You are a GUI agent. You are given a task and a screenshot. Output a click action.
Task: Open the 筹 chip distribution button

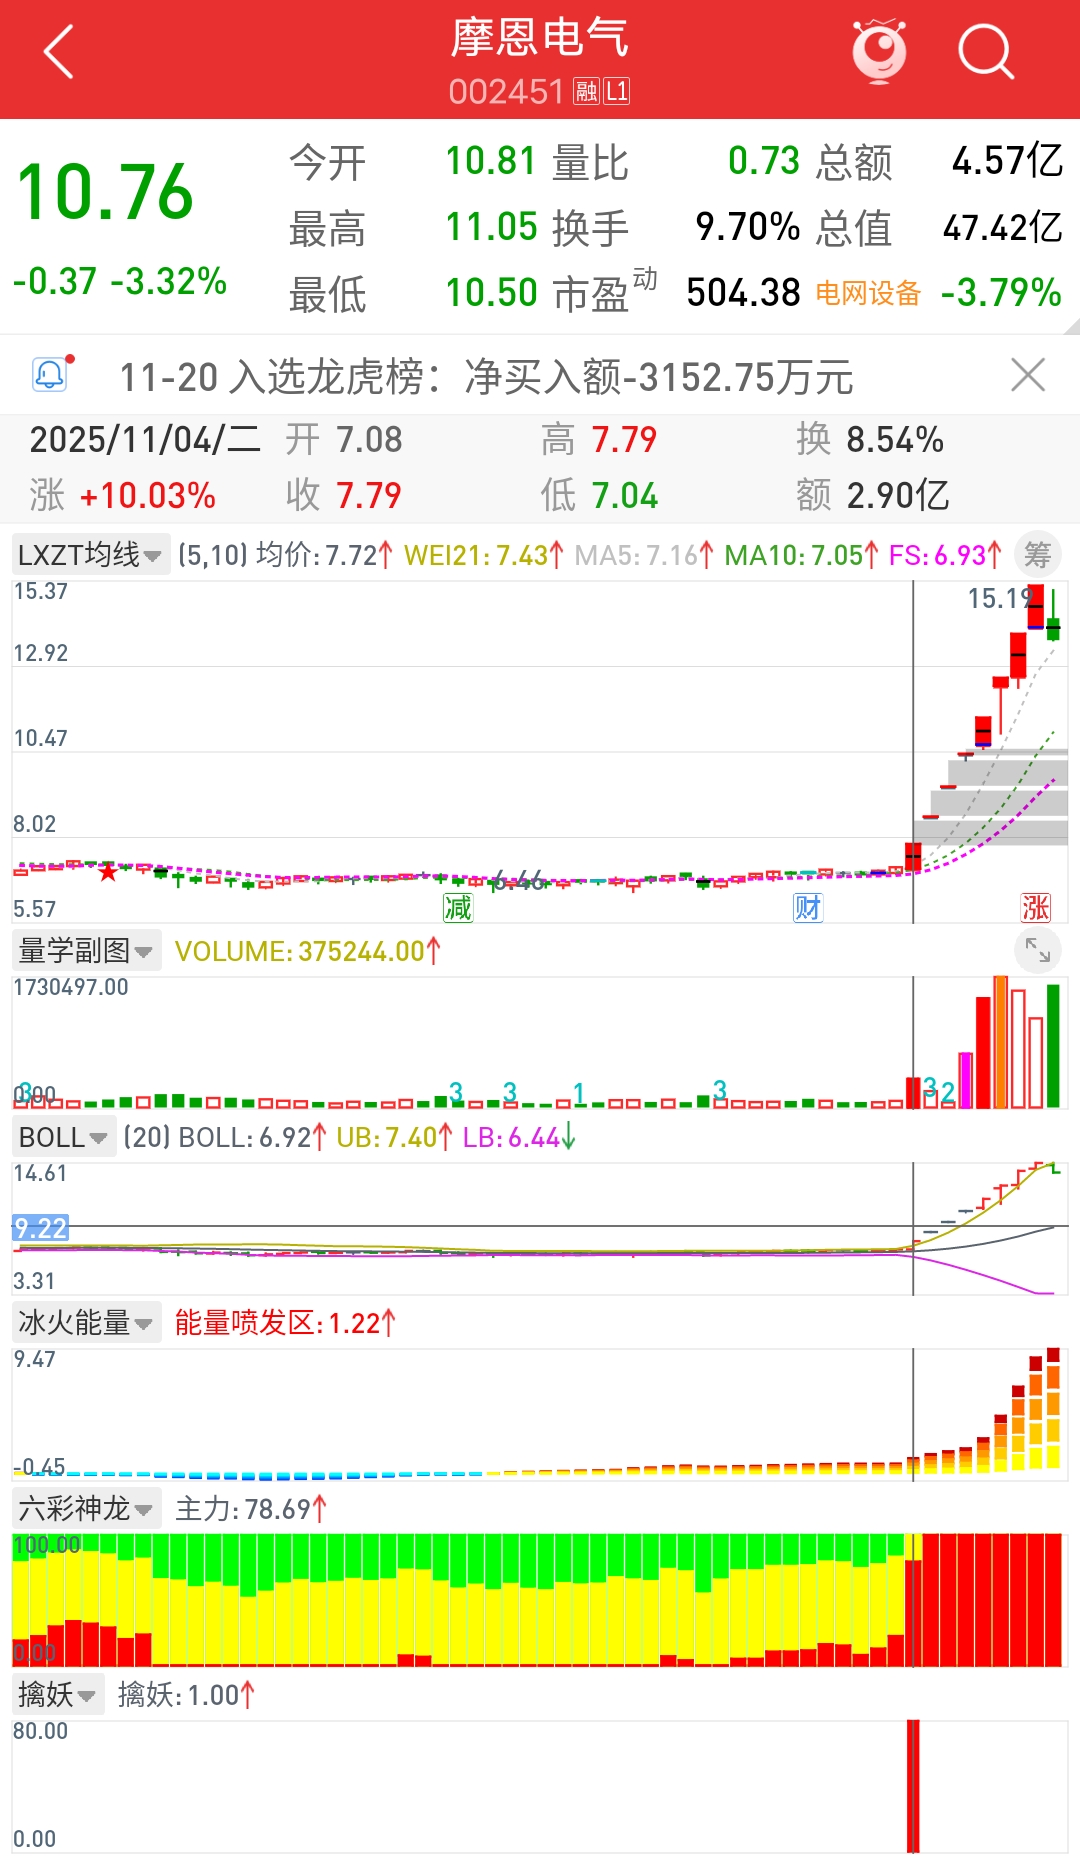[x=1038, y=555]
